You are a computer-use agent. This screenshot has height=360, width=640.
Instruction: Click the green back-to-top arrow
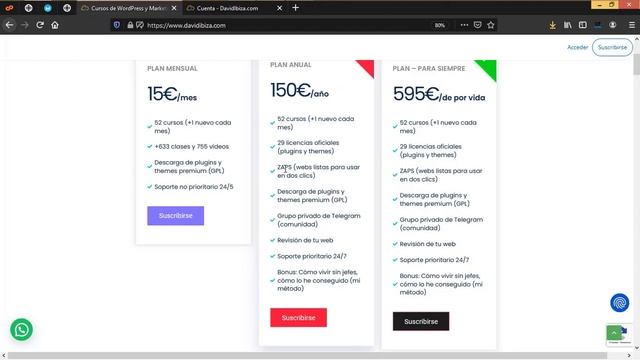[x=613, y=333]
